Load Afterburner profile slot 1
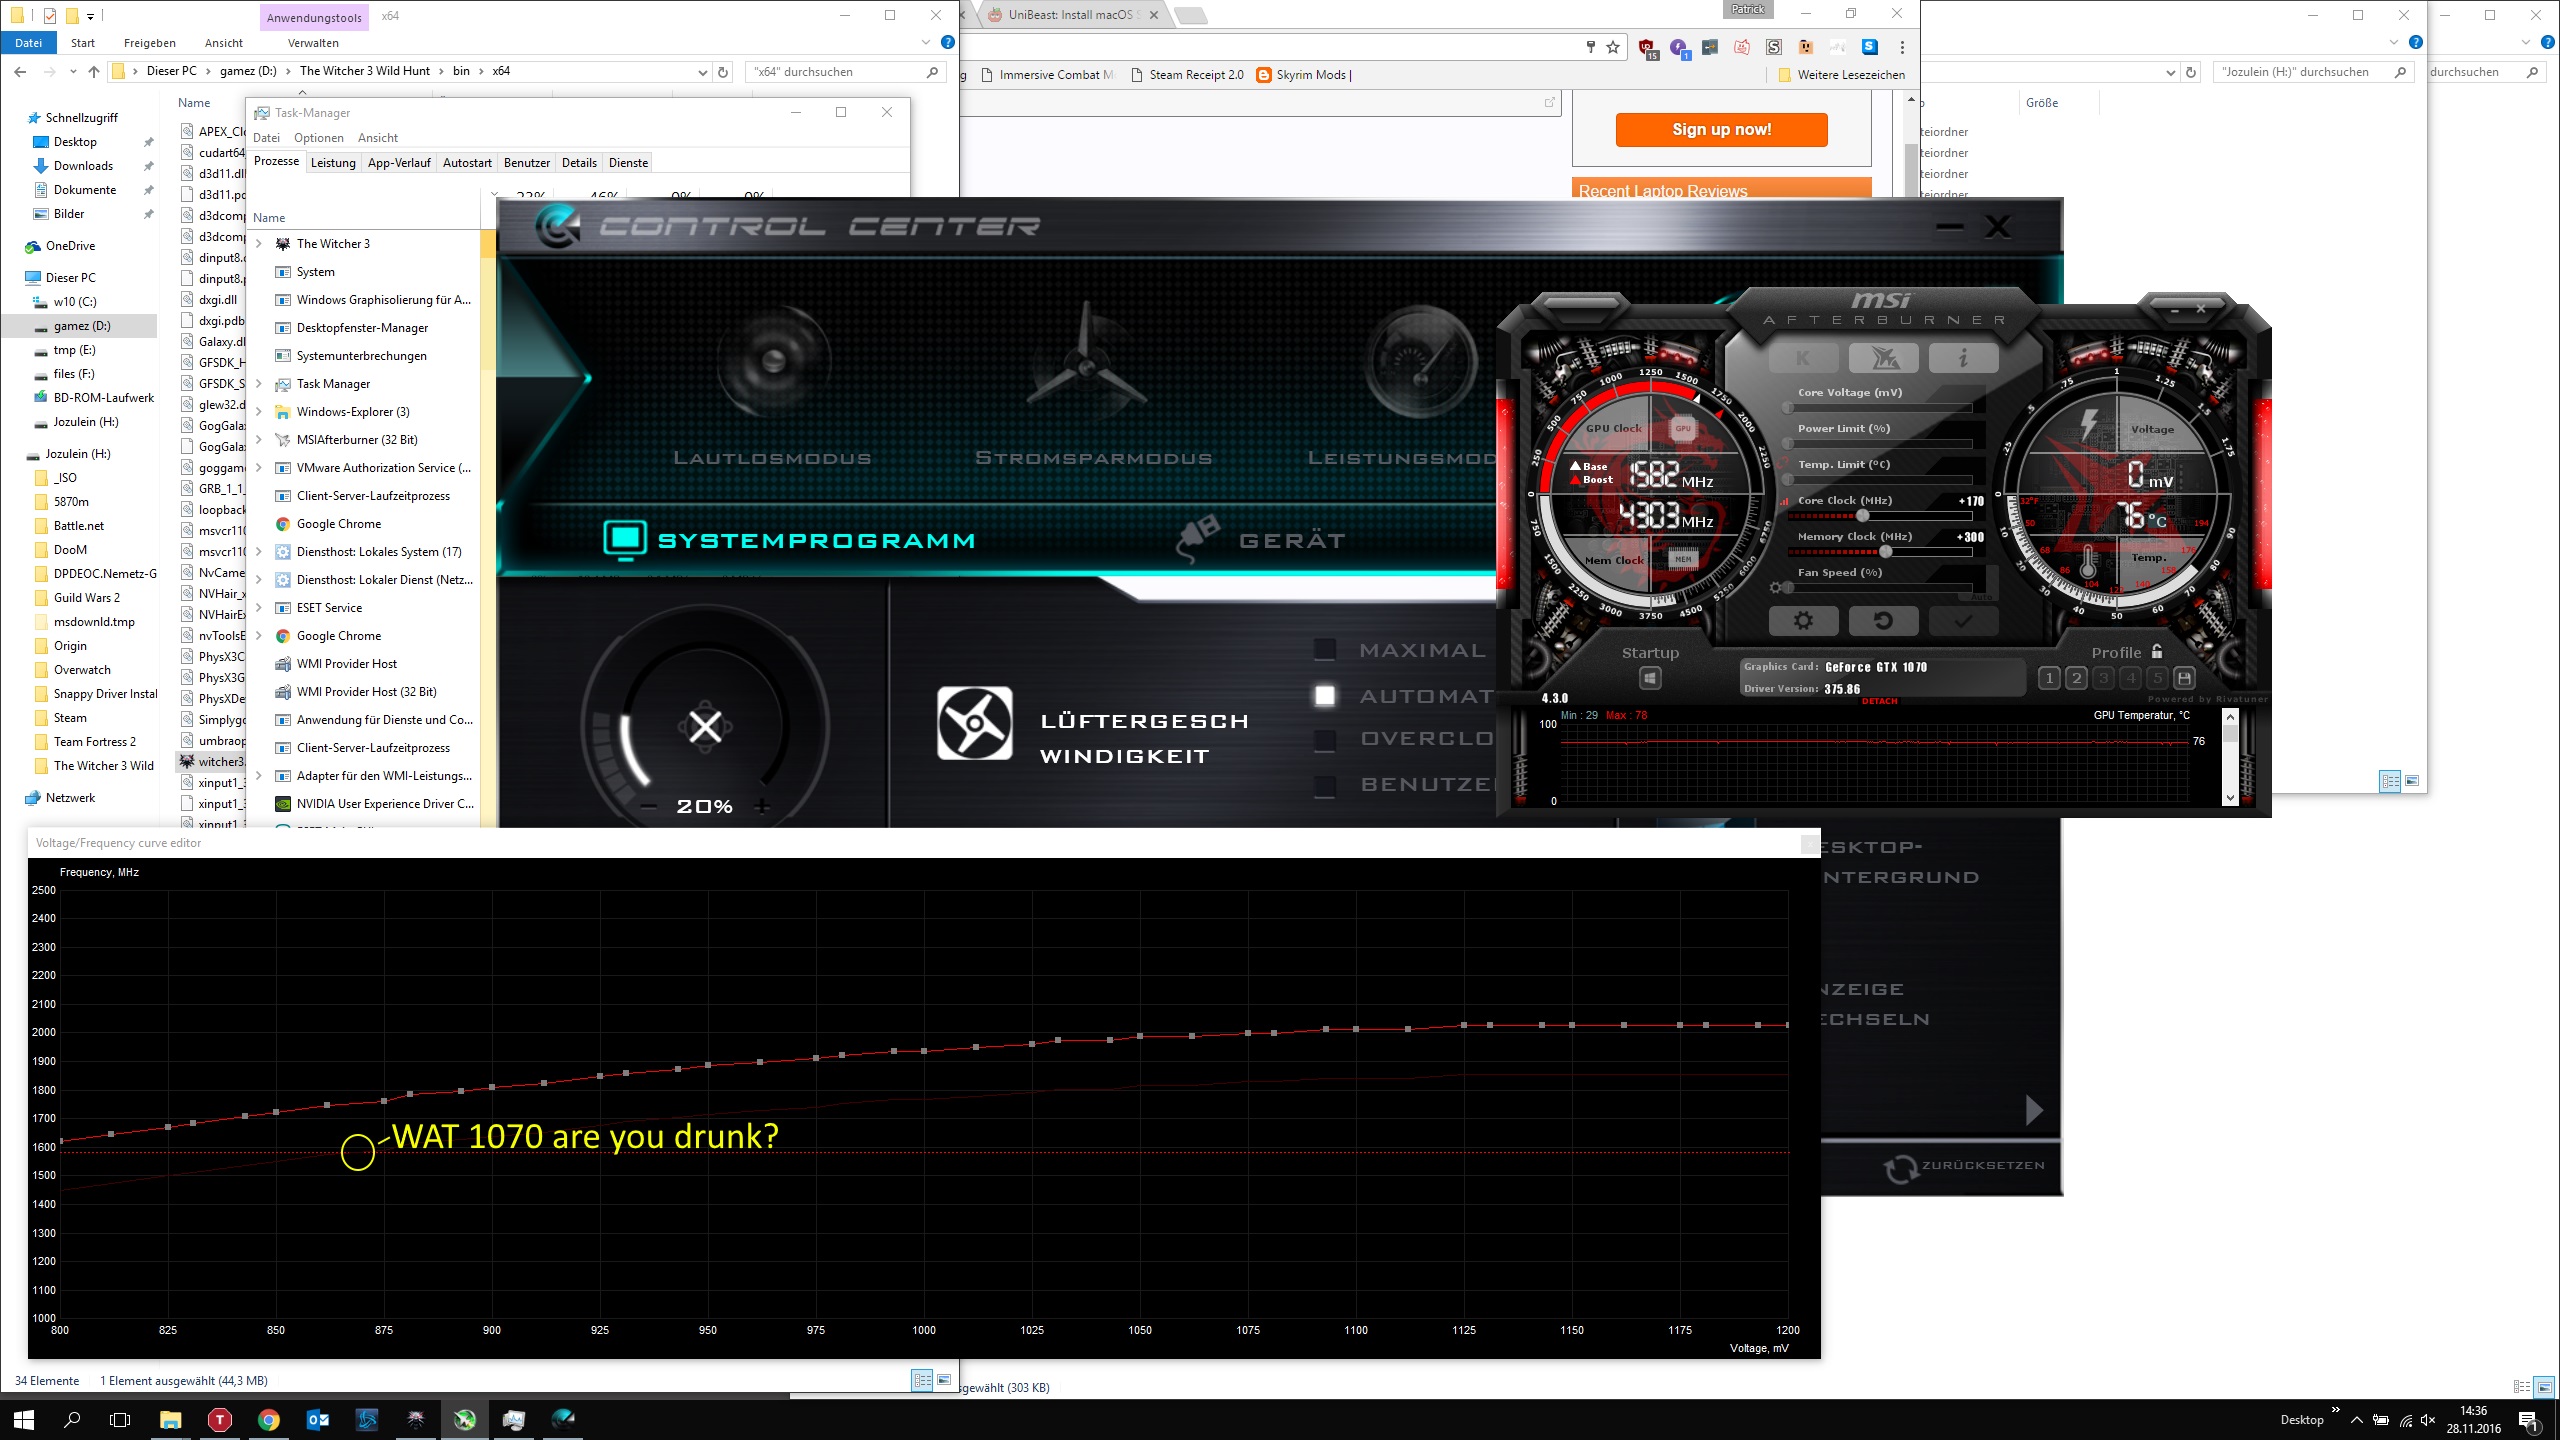Viewport: 2560px width, 1440px height. point(2049,678)
